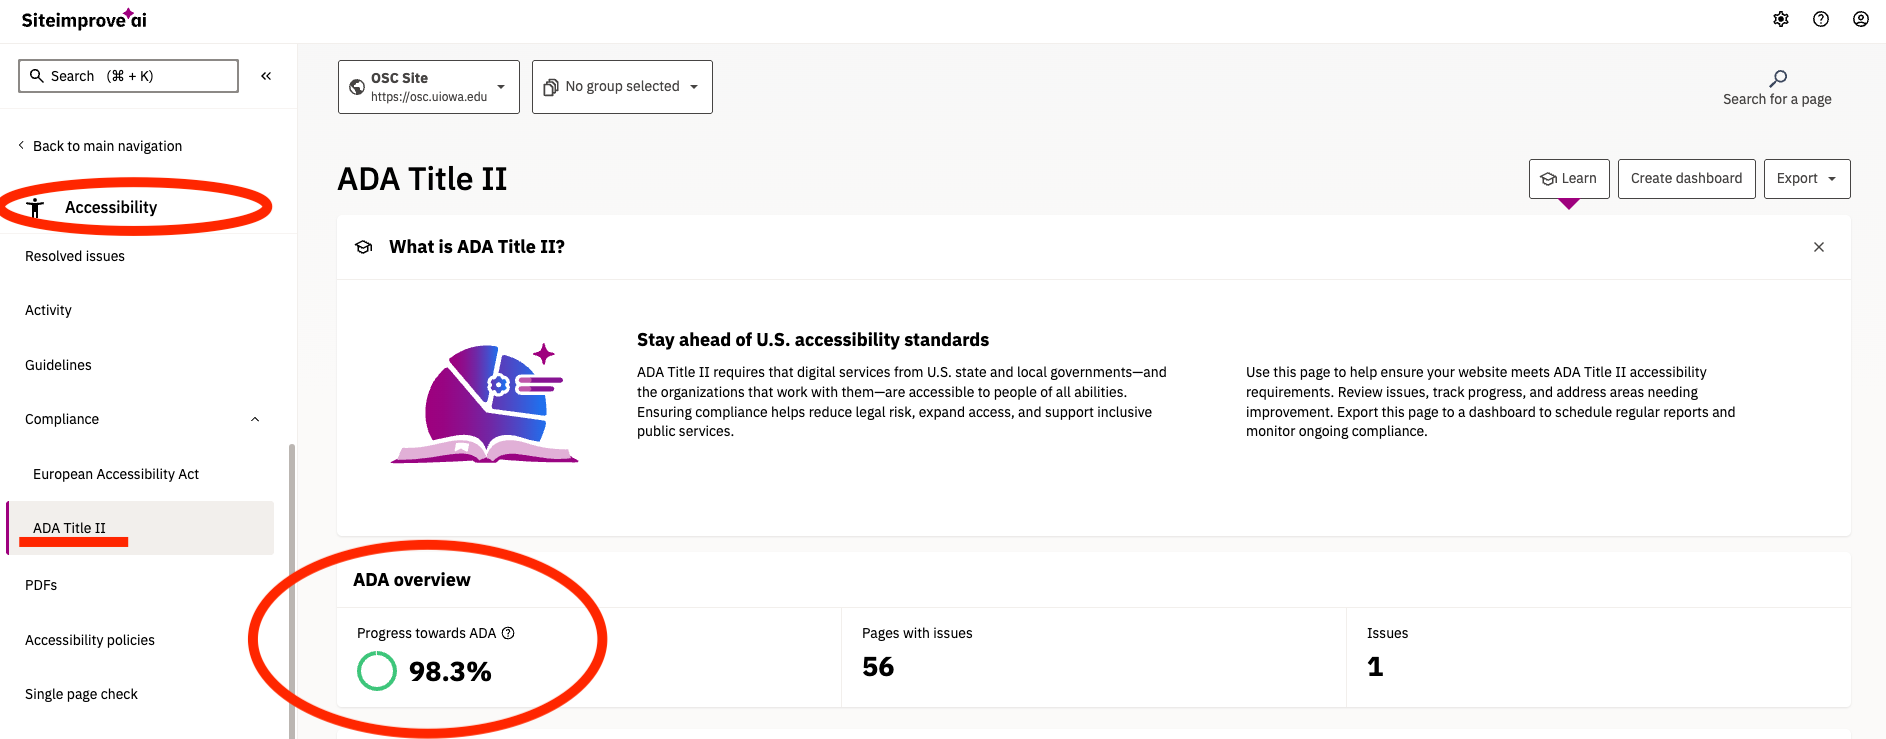
Task: Click the Accessibility person icon in the sidebar
Action: (36, 207)
